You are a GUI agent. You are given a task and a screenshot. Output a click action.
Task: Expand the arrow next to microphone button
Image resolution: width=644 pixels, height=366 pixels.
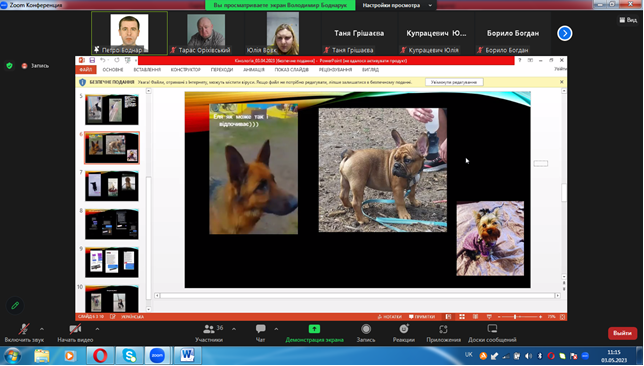[41, 329]
